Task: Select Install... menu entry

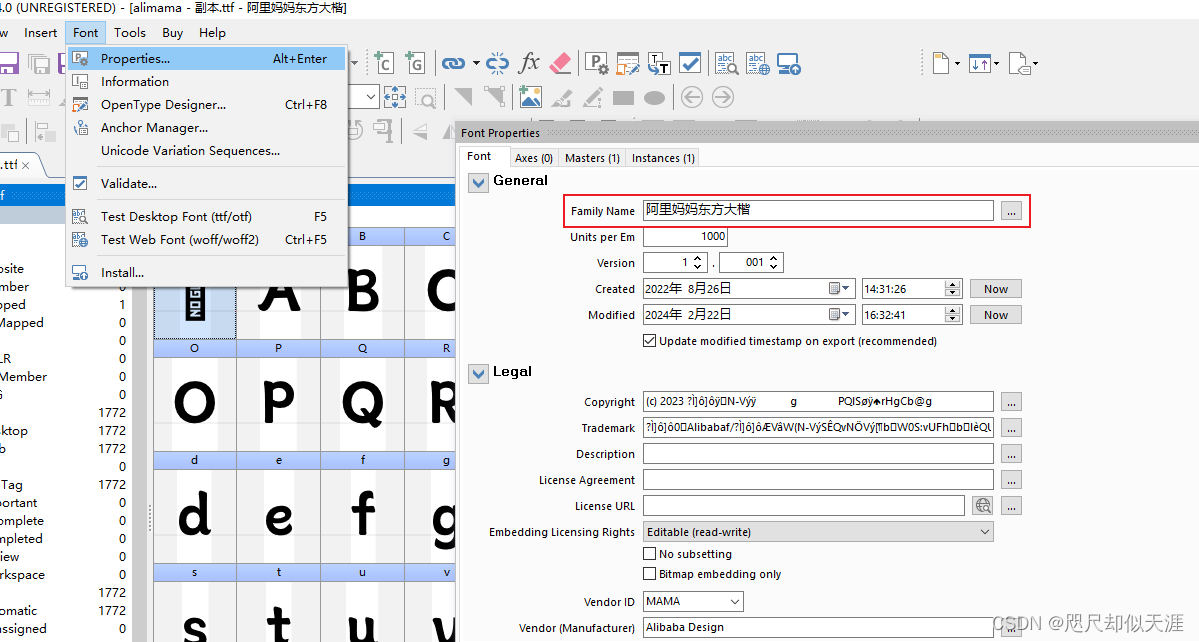Action: [x=207, y=273]
